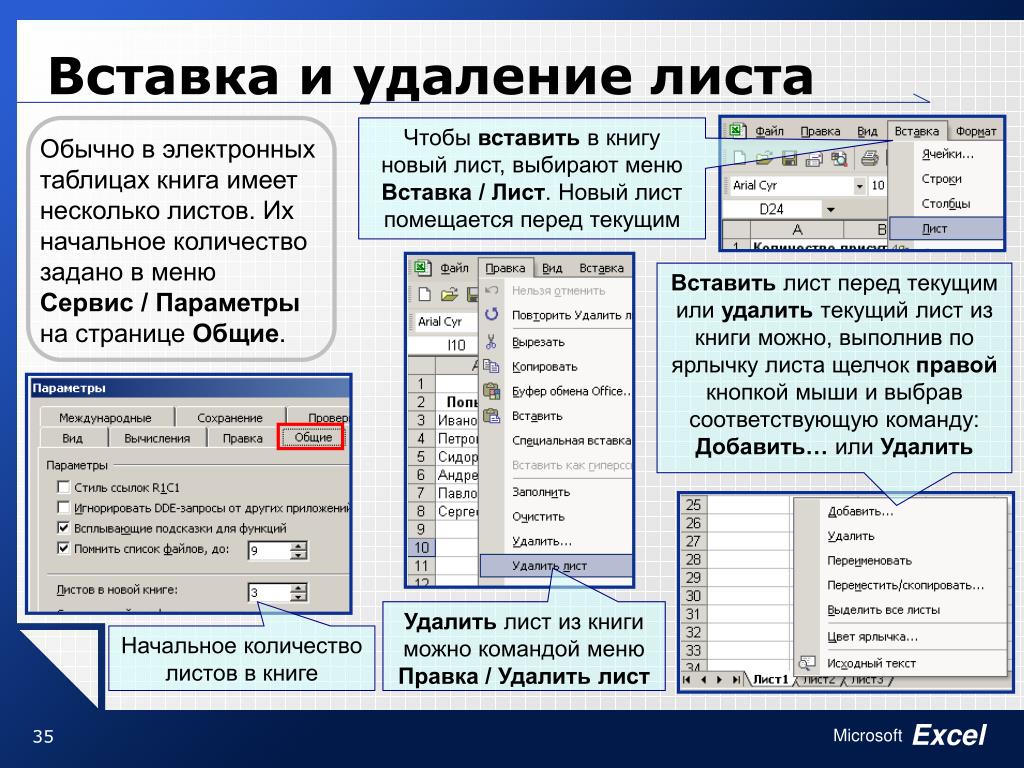Click the grayed undo arrow icon in Правка menu
Image resolution: width=1024 pixels, height=768 pixels.
[x=492, y=289]
